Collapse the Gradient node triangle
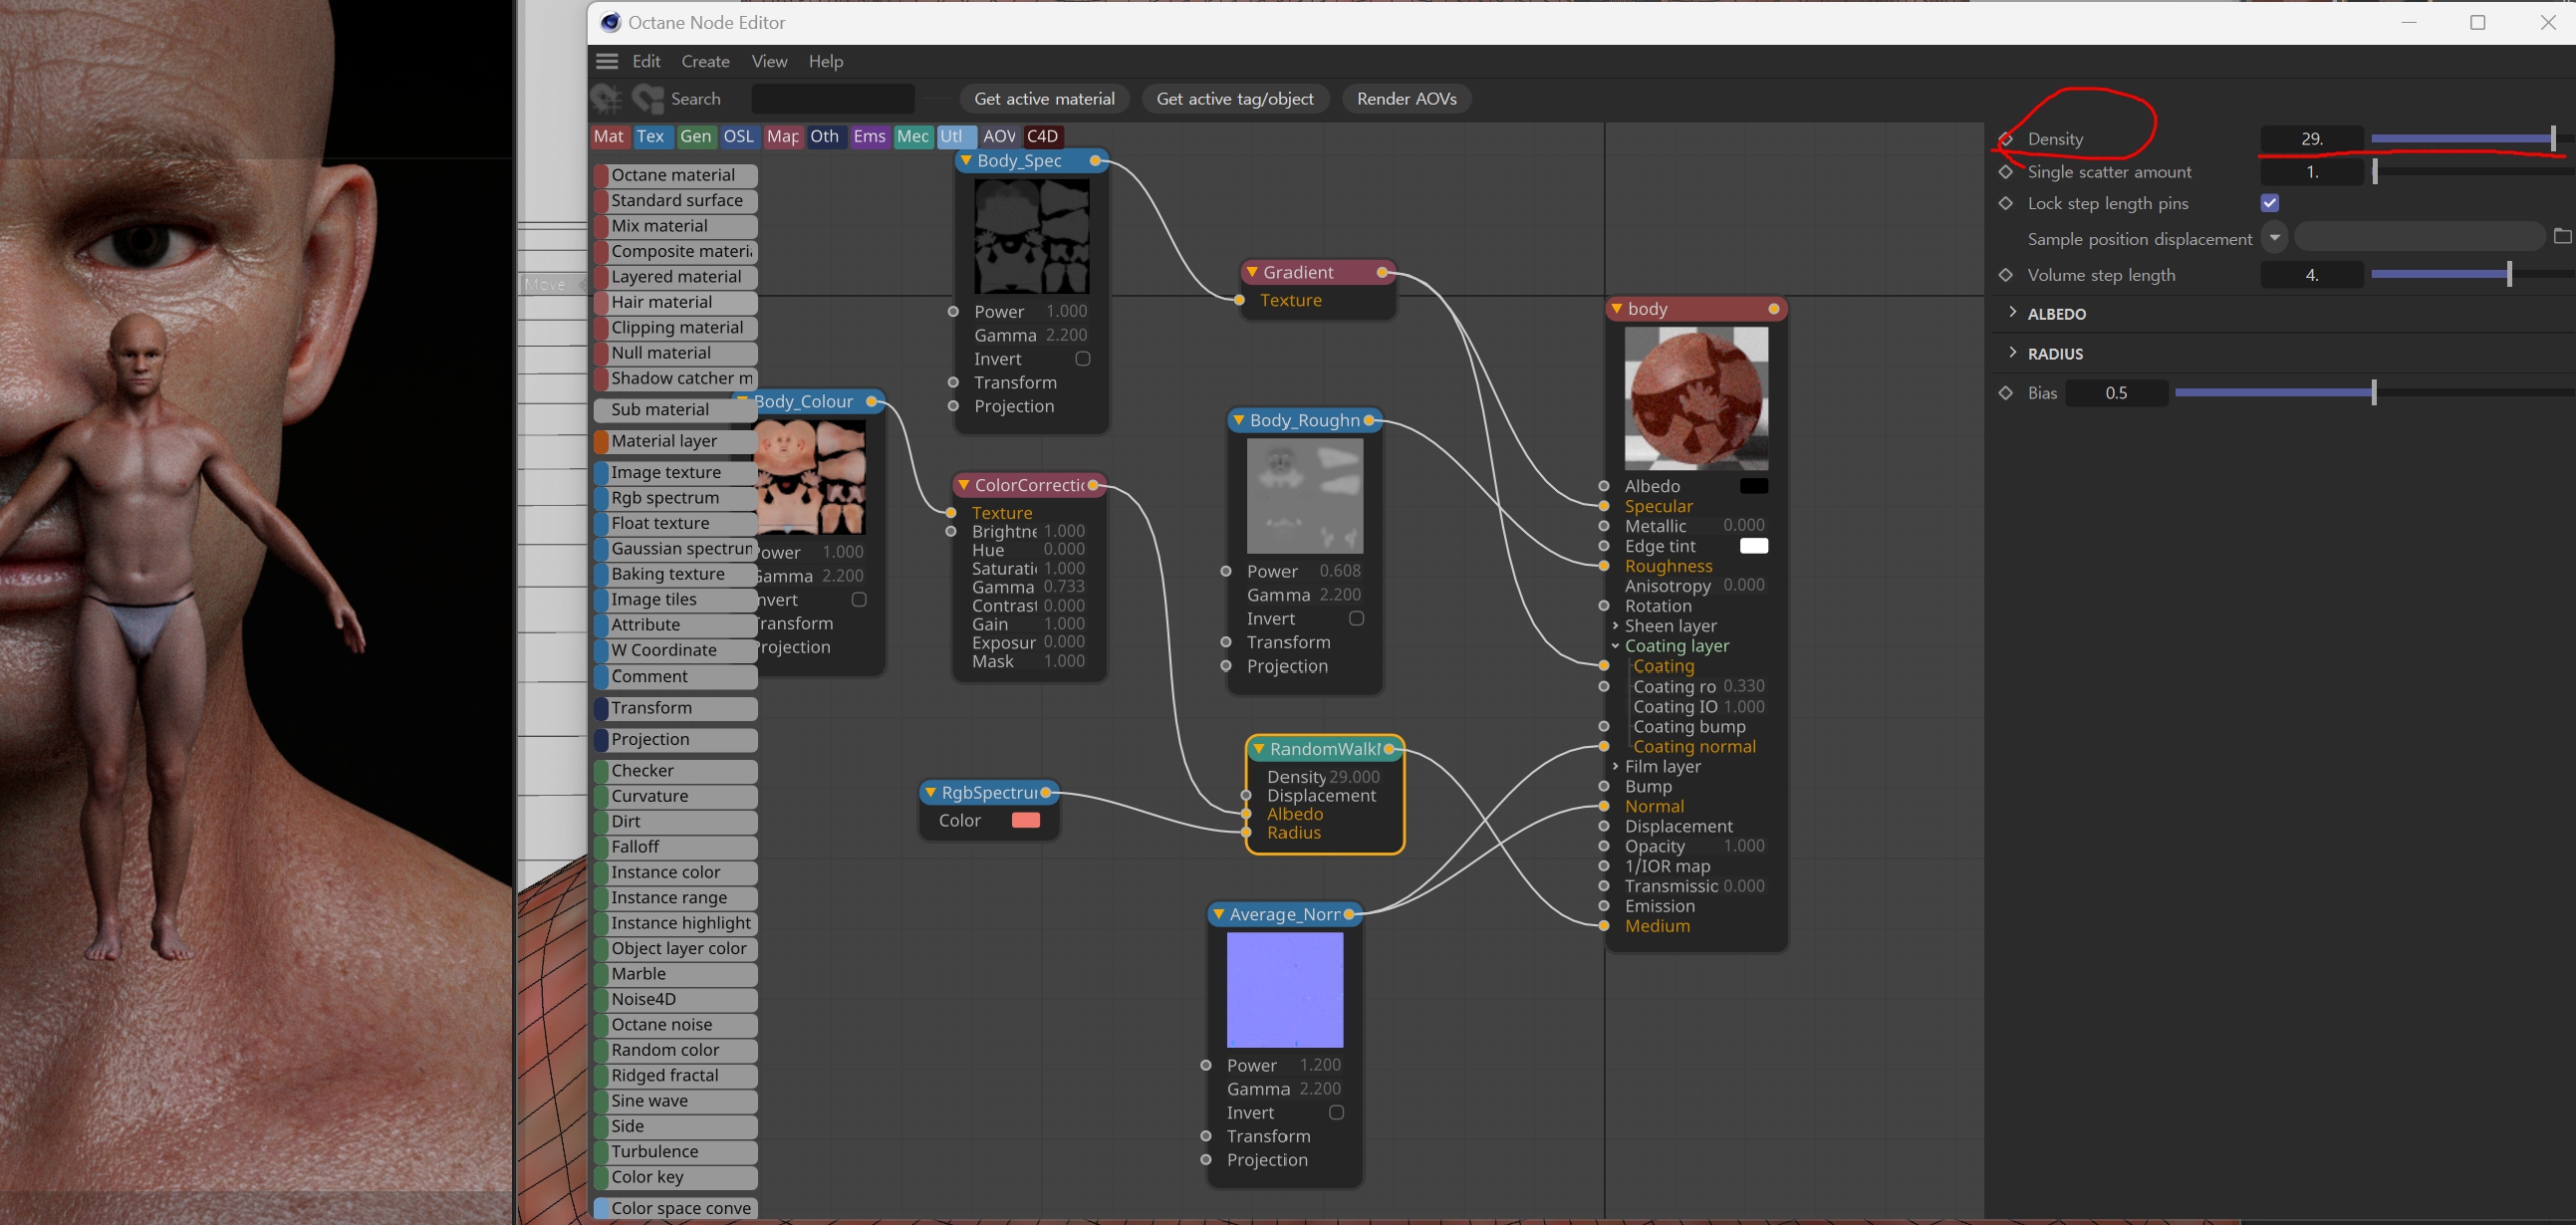The width and height of the screenshot is (2576, 1225). point(1251,272)
